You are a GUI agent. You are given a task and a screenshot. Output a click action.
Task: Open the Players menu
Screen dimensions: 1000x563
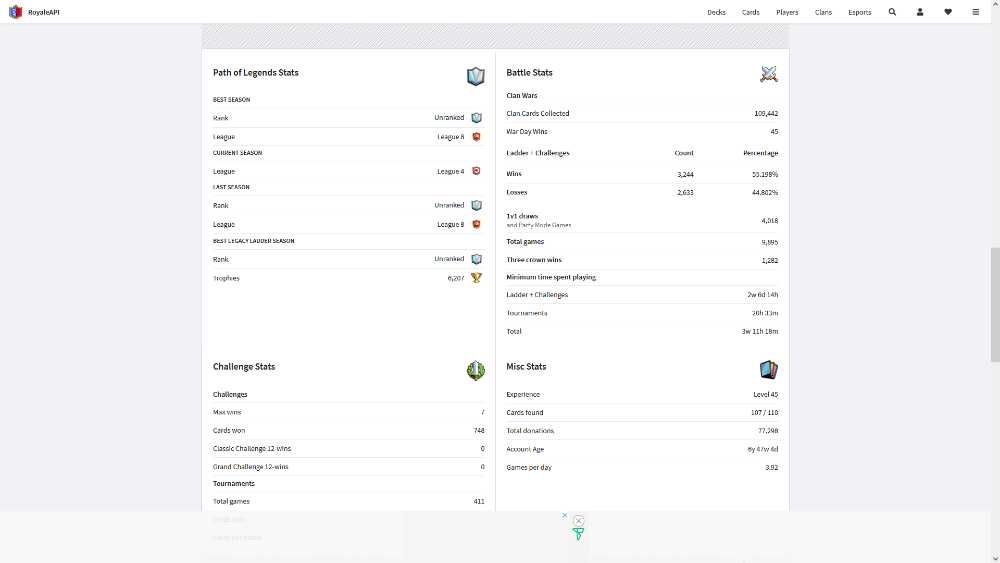787,12
